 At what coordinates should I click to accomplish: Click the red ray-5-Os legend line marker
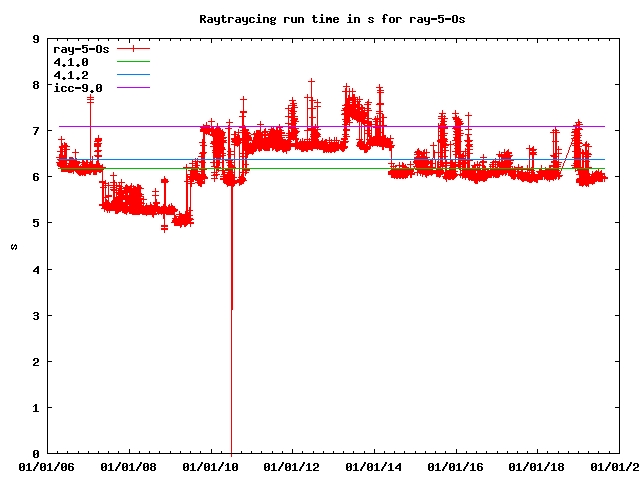point(132,48)
